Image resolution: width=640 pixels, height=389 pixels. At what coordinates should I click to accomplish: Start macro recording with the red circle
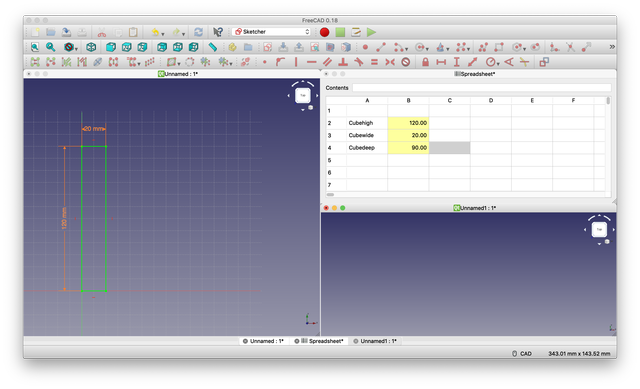(x=324, y=32)
